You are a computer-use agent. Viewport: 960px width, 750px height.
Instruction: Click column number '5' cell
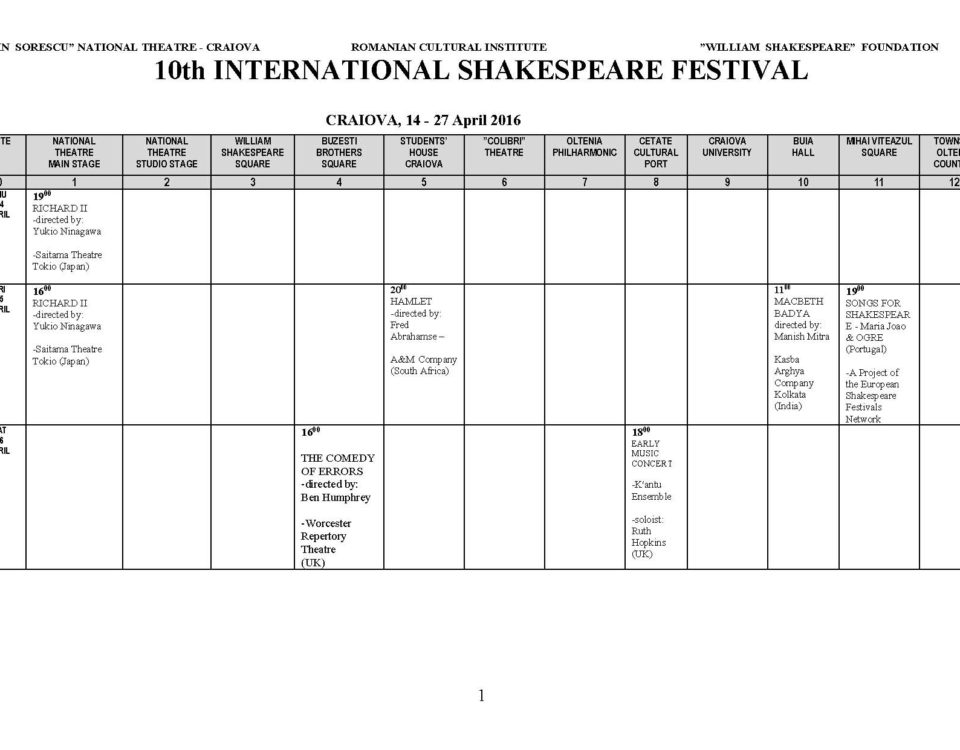coord(424,182)
